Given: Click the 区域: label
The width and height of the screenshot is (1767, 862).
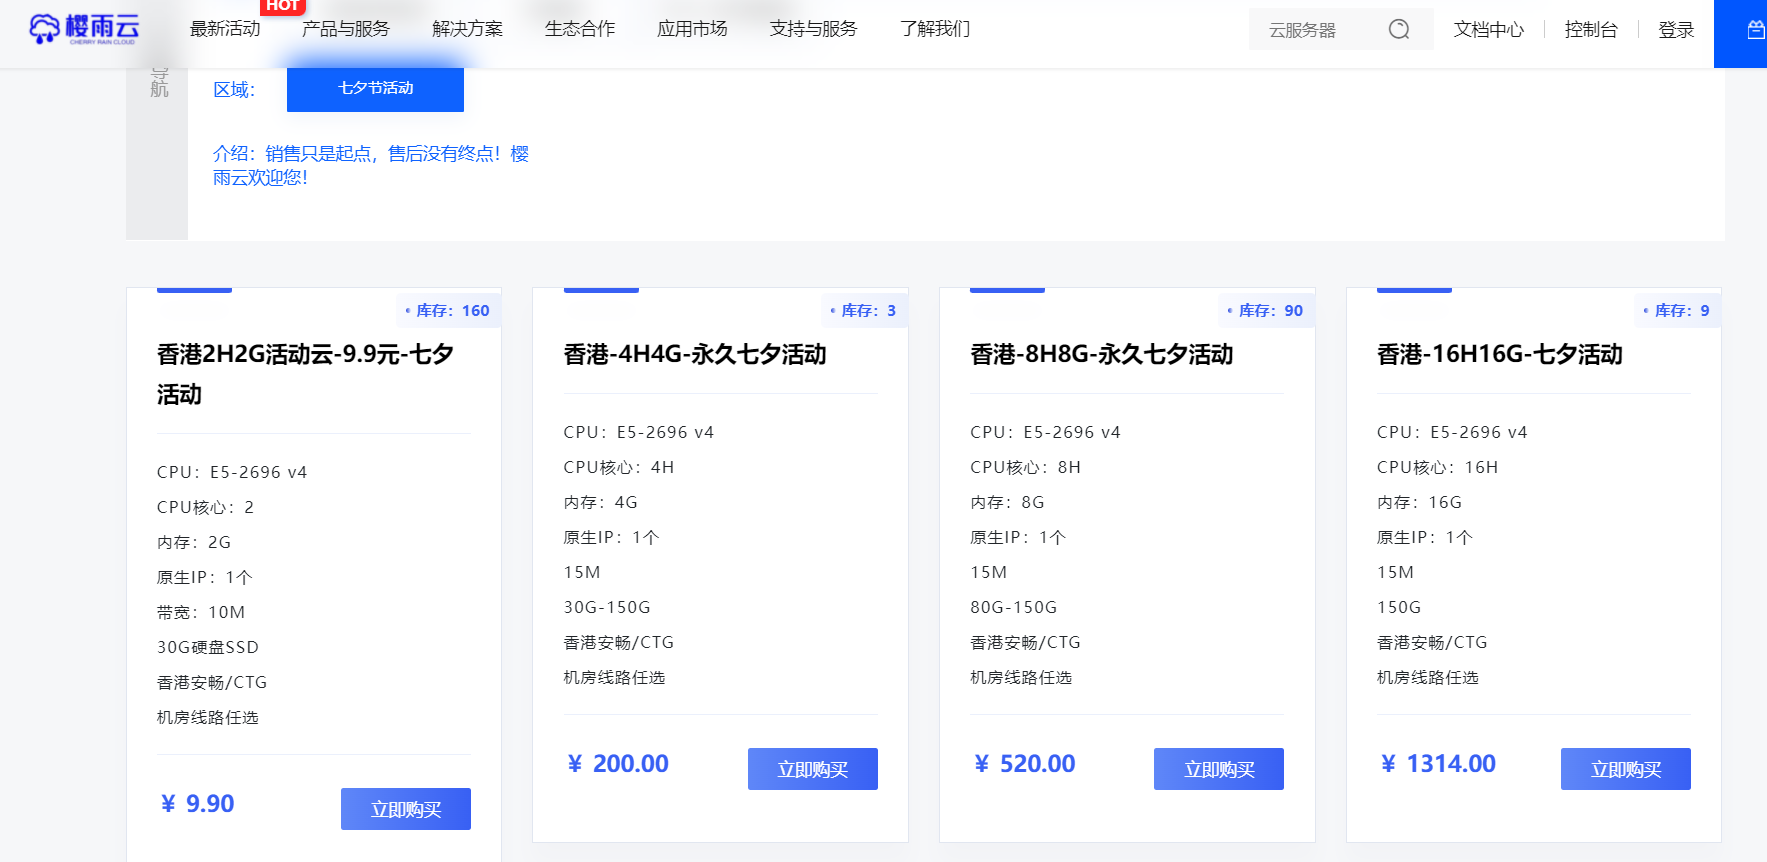Looking at the screenshot, I should click(x=234, y=90).
